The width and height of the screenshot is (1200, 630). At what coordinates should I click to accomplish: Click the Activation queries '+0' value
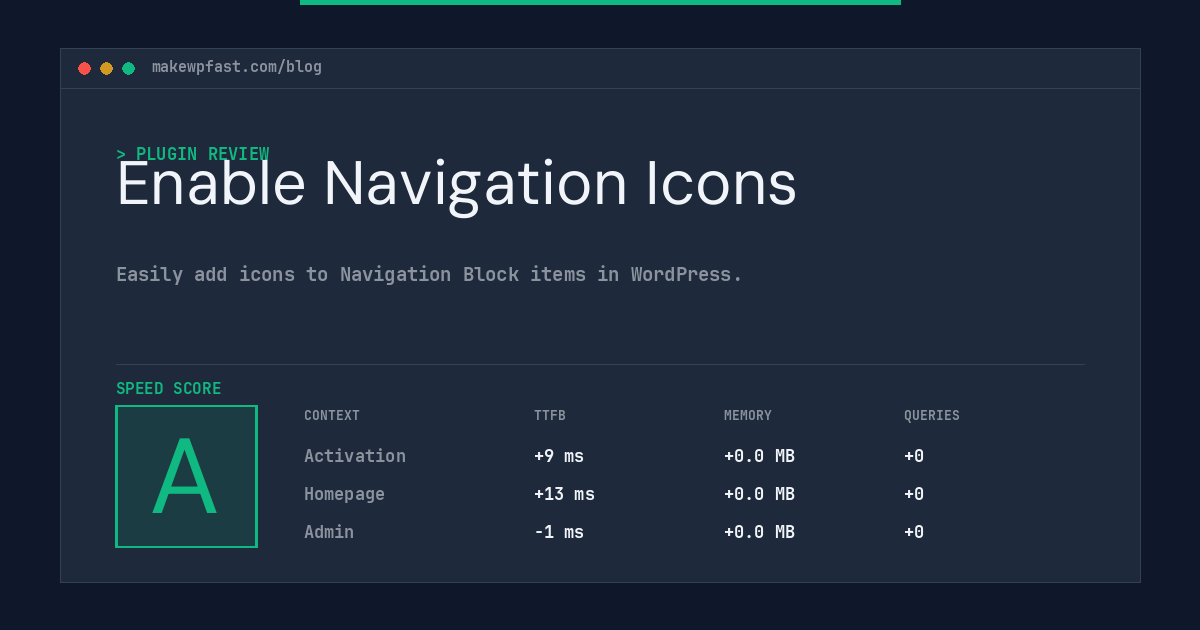pos(914,456)
